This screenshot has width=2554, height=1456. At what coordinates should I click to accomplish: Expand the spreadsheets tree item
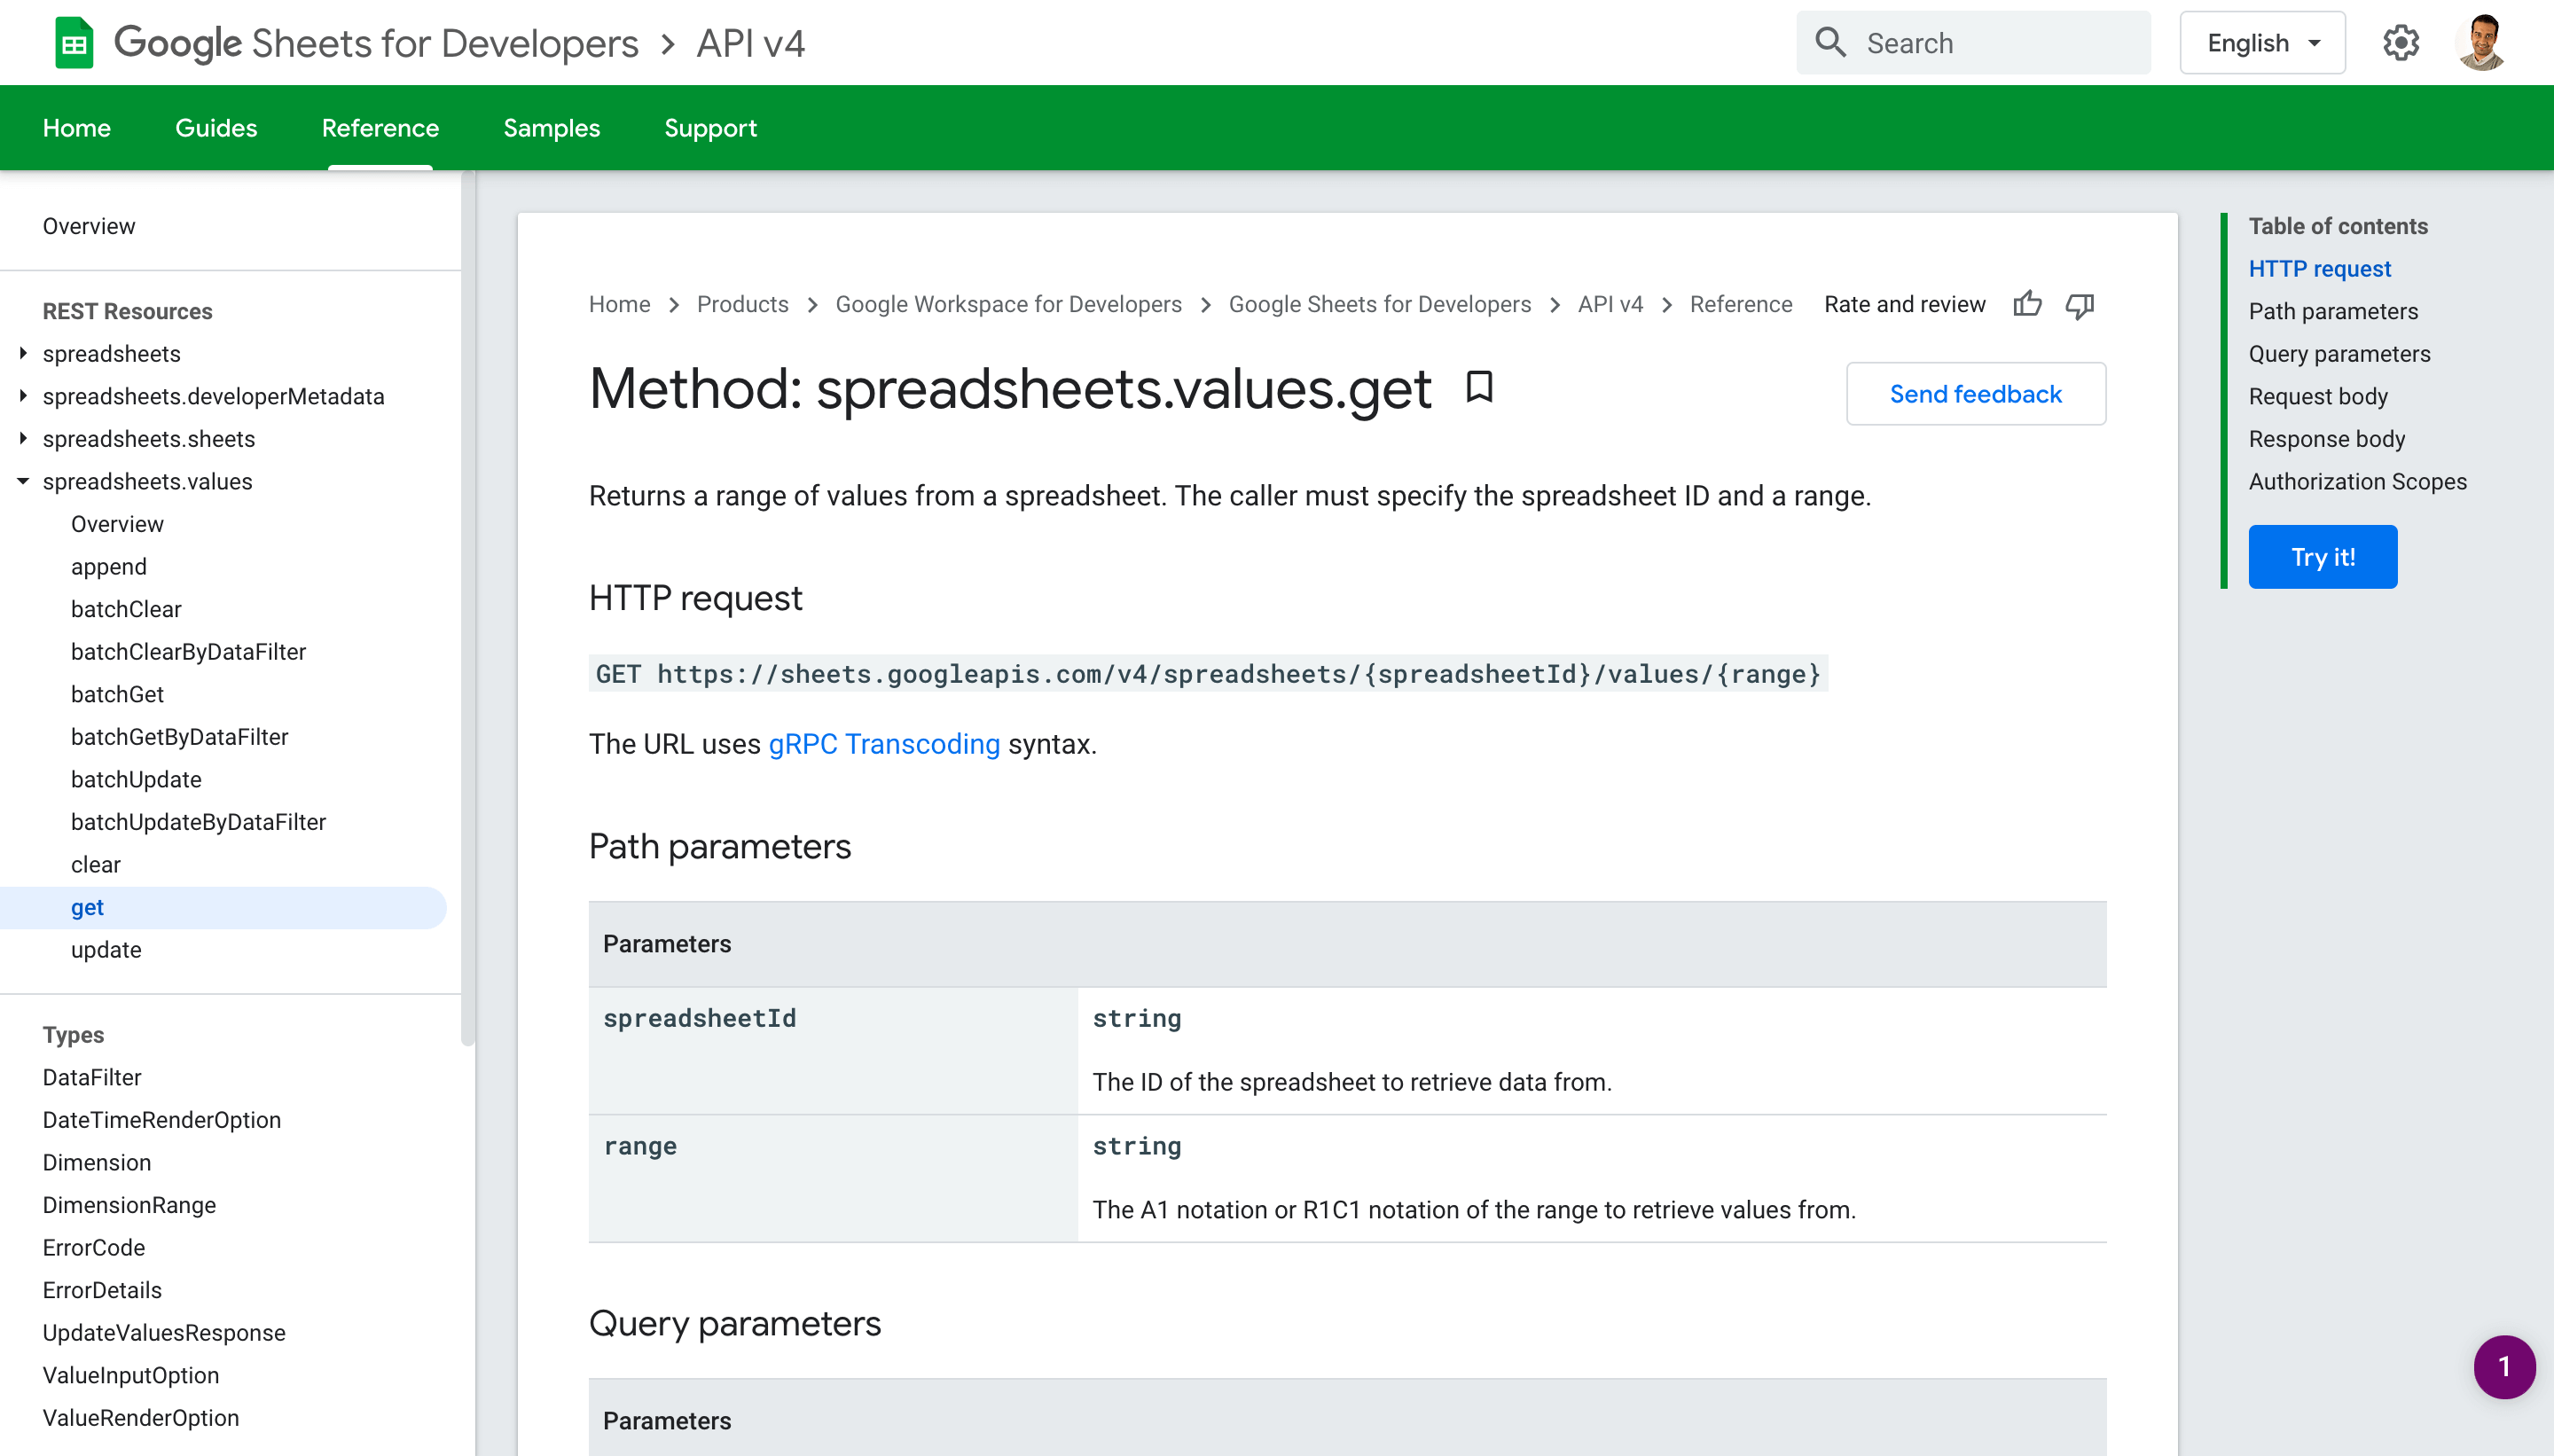coord(23,353)
